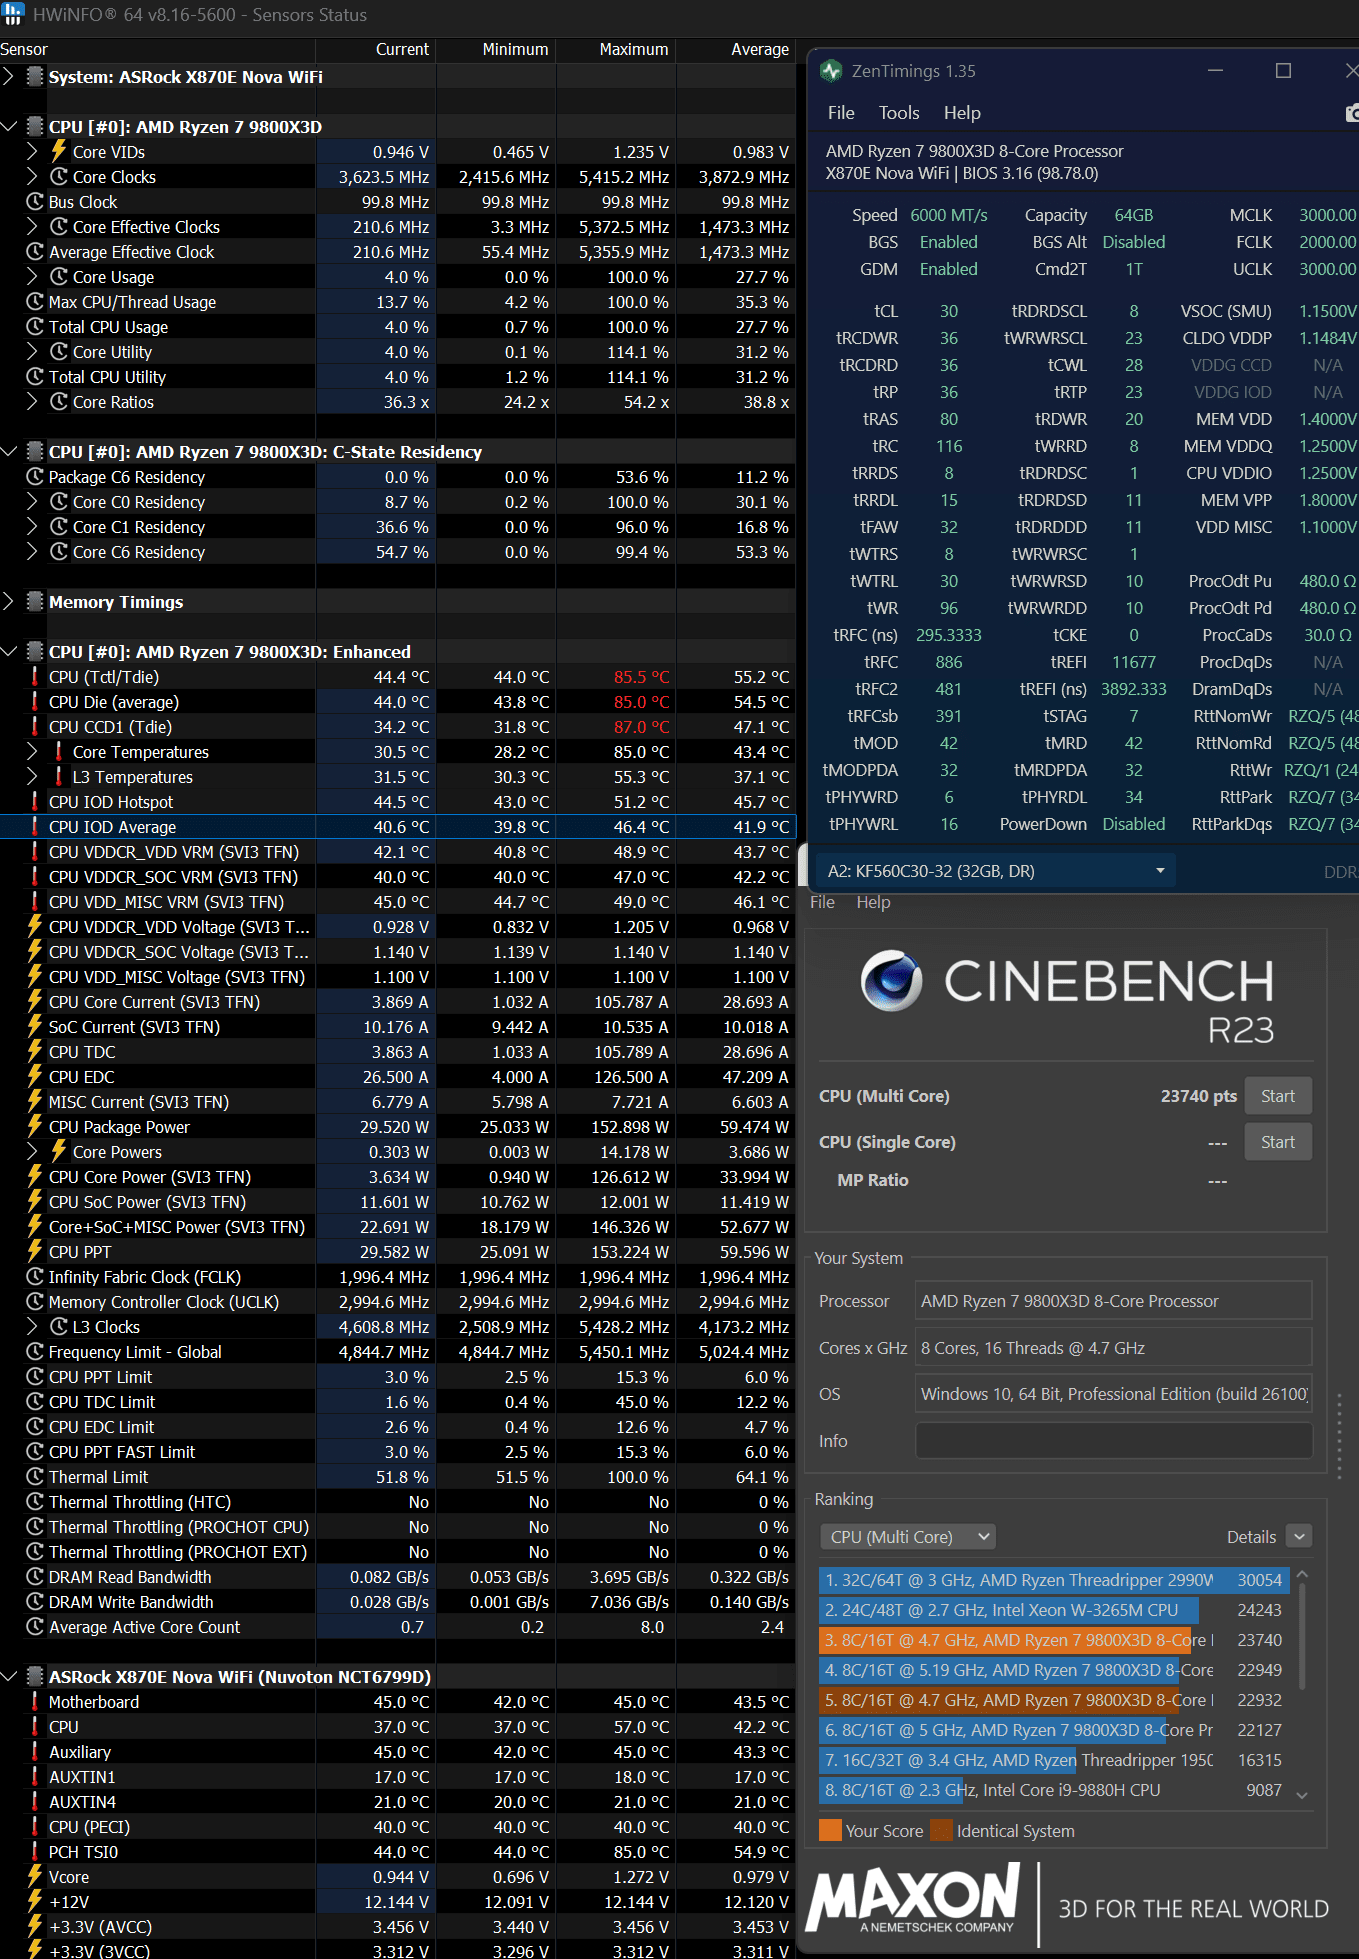
Task: Open the Cinebench File menu
Action: [822, 902]
